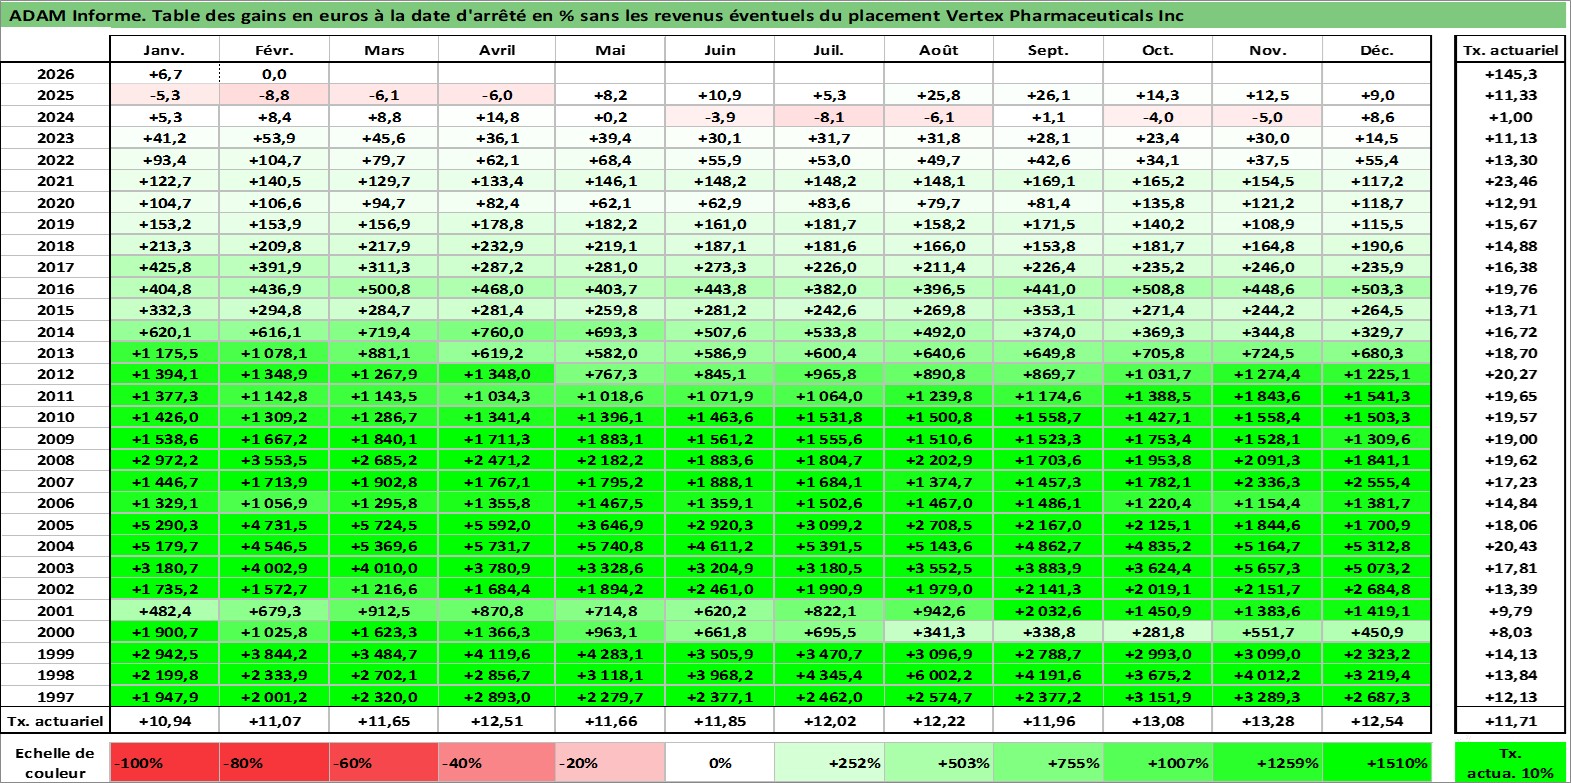
Task: Click the +169,1 cell for September 2021
Action: (x=1048, y=181)
